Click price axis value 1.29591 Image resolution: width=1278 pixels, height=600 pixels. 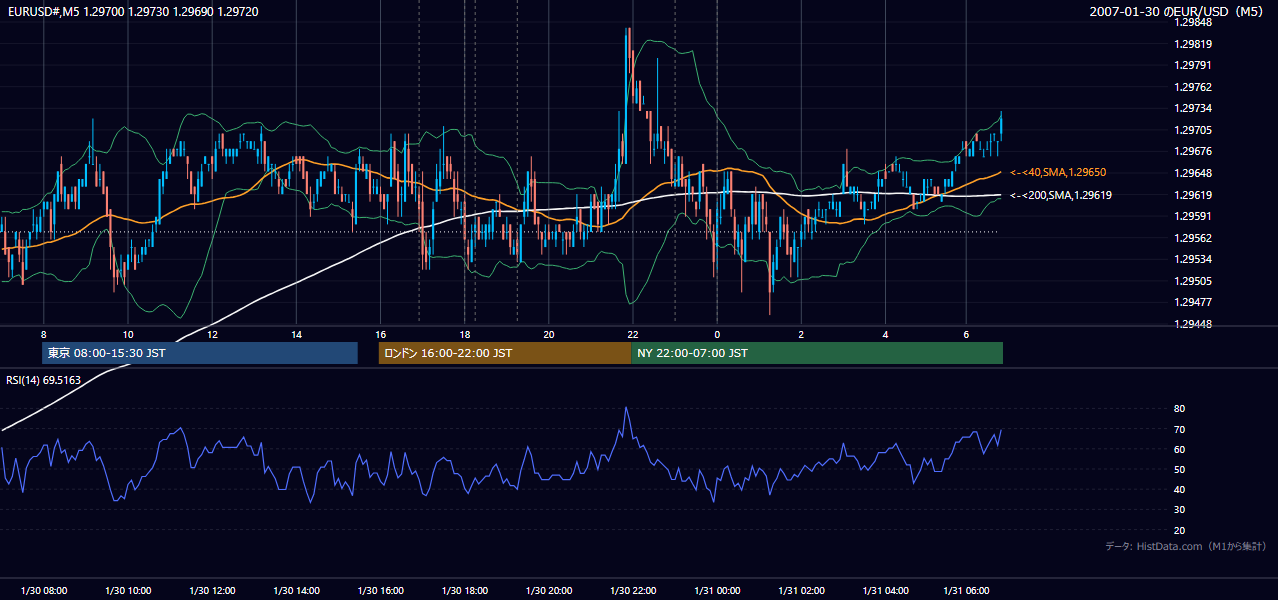pyautogui.click(x=1193, y=216)
